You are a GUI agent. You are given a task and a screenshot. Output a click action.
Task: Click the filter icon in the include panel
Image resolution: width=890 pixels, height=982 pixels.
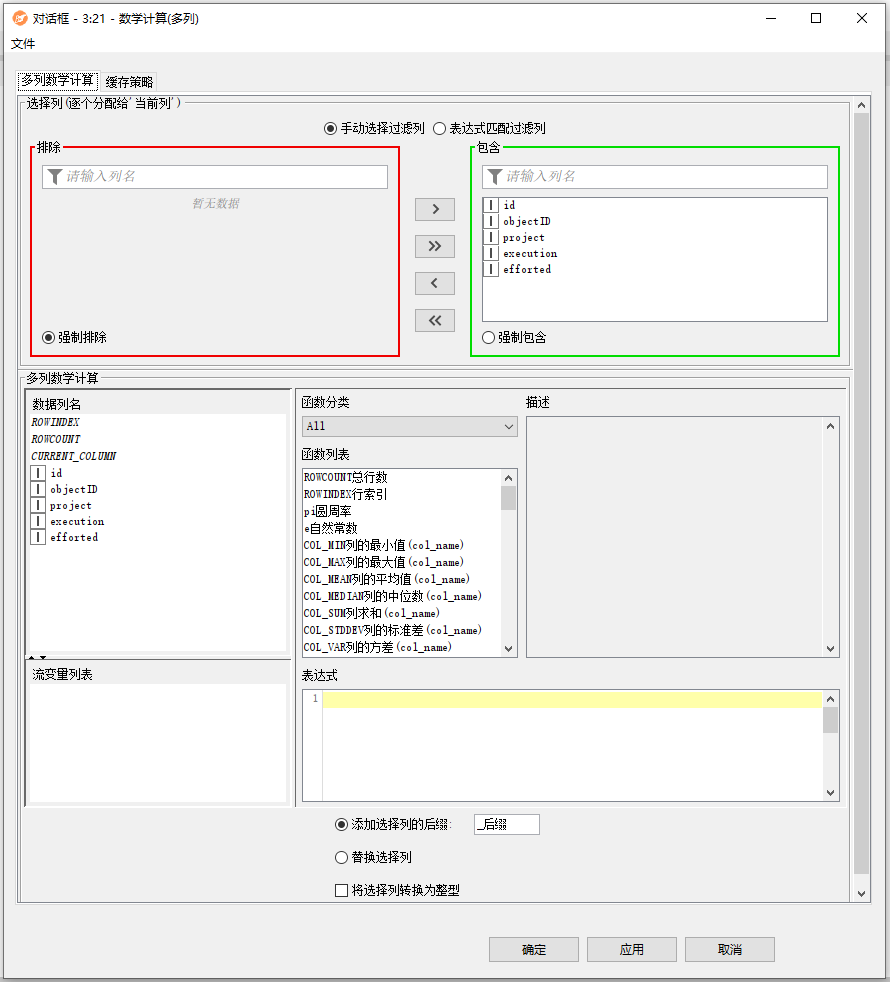point(494,177)
